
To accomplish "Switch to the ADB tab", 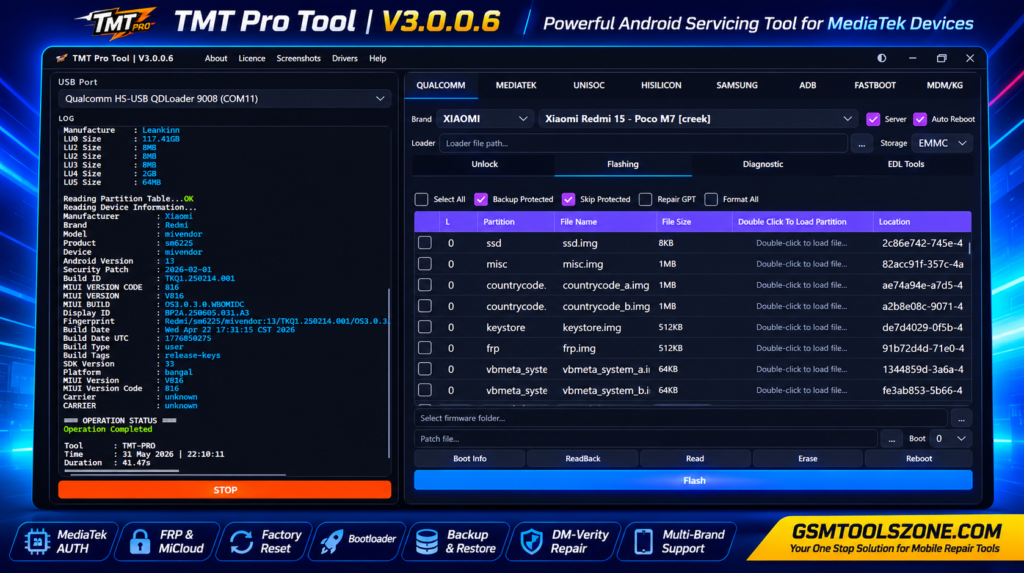I will [x=807, y=86].
